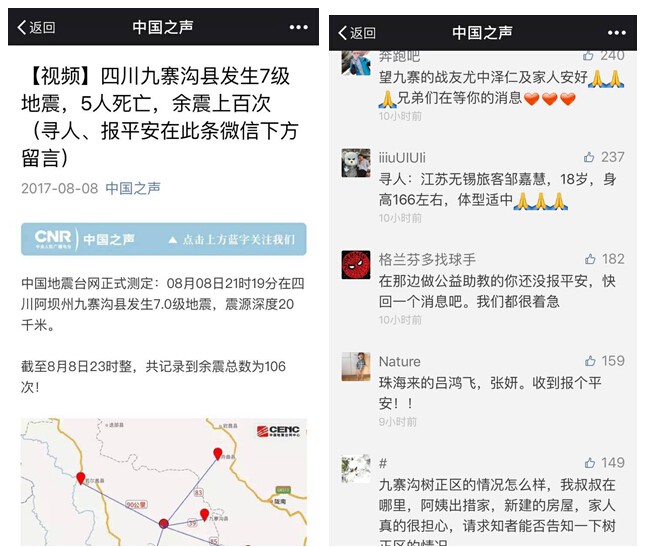The width and height of the screenshot is (657, 547).
Task: Like the # user's comment with 149 likes
Action: pyautogui.click(x=590, y=463)
